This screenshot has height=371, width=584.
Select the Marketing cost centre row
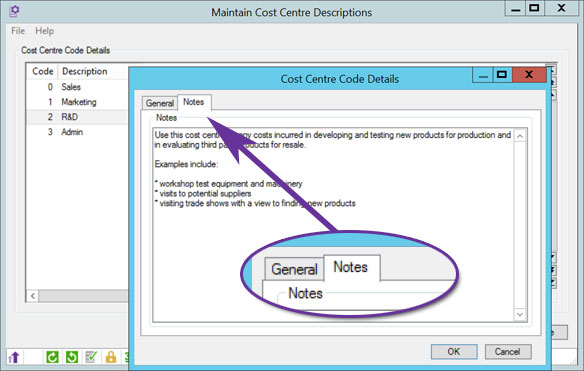click(77, 102)
